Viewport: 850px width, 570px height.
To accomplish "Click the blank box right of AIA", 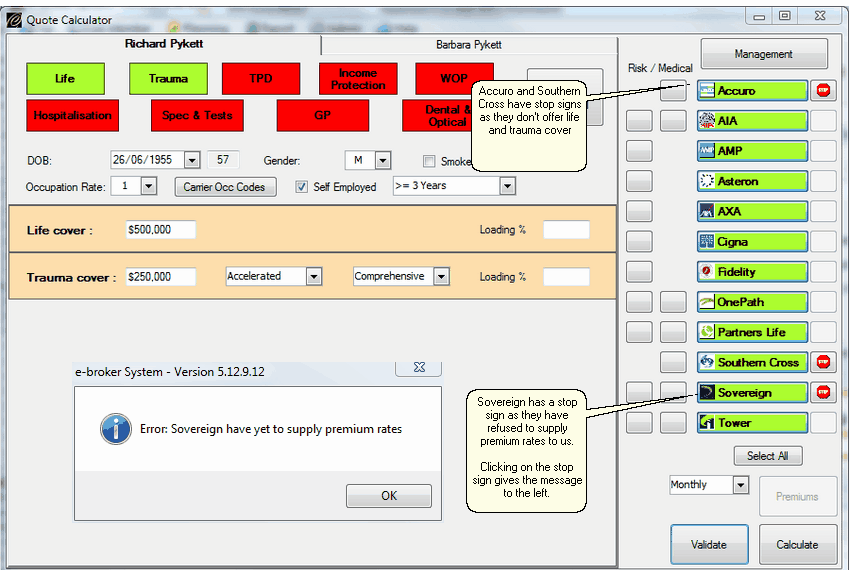I will point(823,120).
